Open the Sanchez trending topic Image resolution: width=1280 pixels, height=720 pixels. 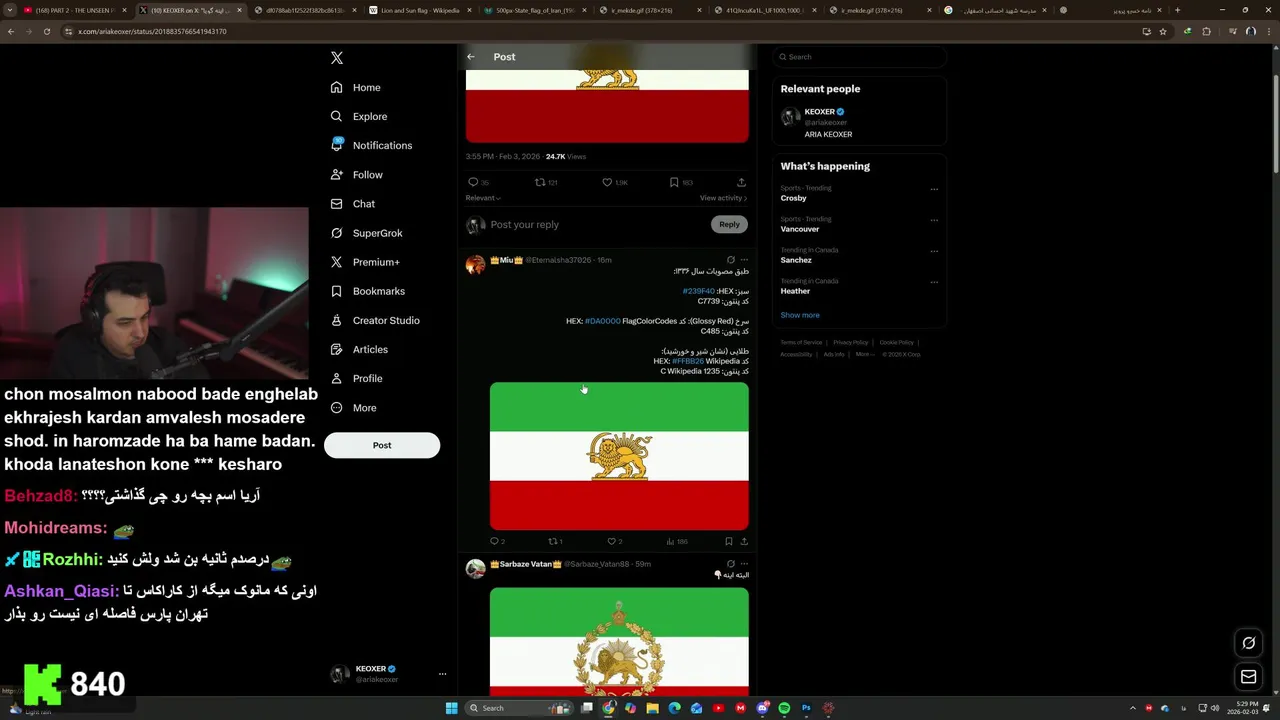[x=796, y=260]
